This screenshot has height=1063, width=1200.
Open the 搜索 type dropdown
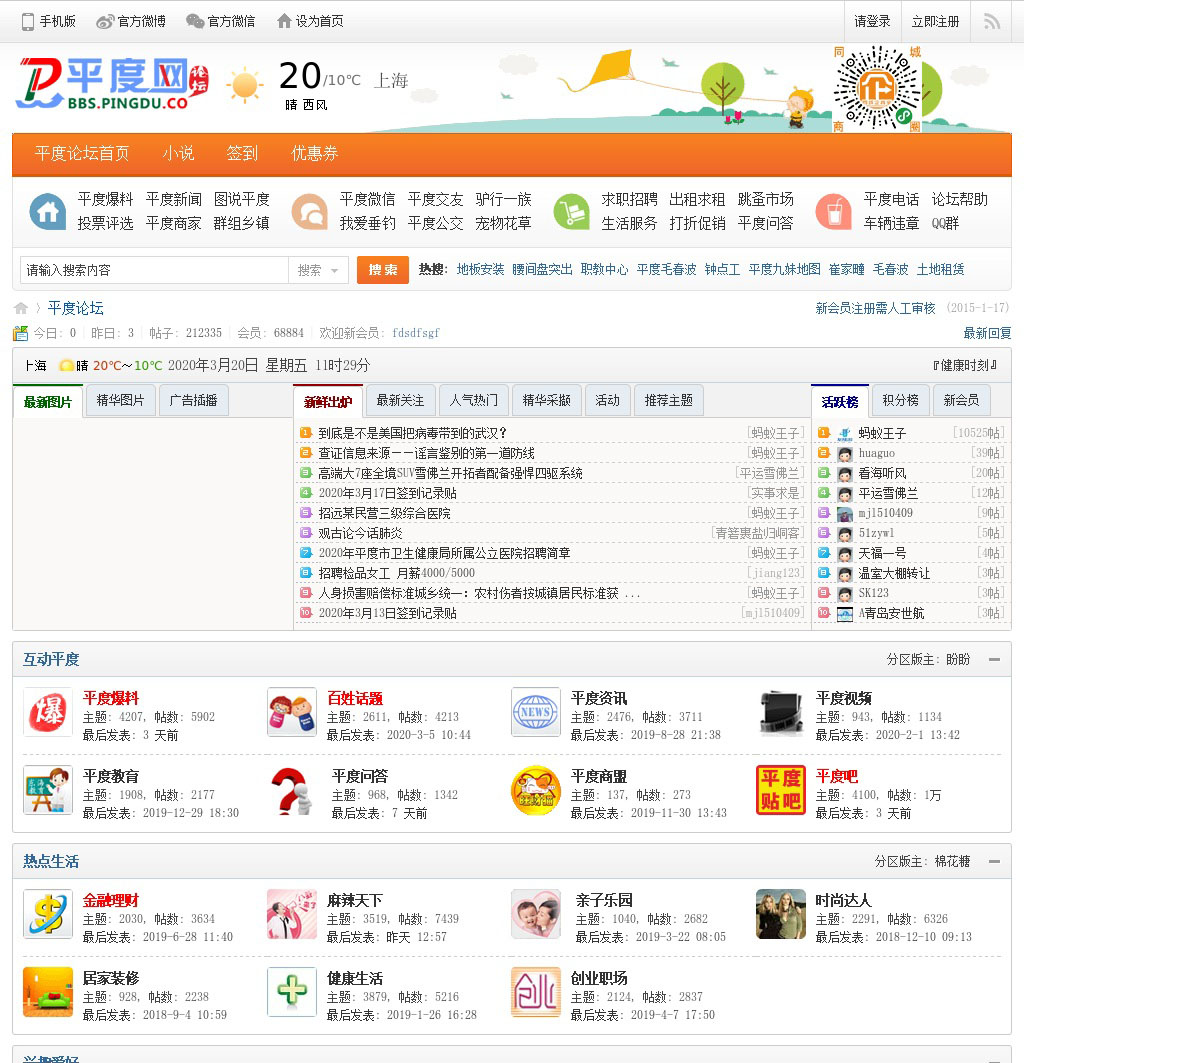click(x=318, y=270)
